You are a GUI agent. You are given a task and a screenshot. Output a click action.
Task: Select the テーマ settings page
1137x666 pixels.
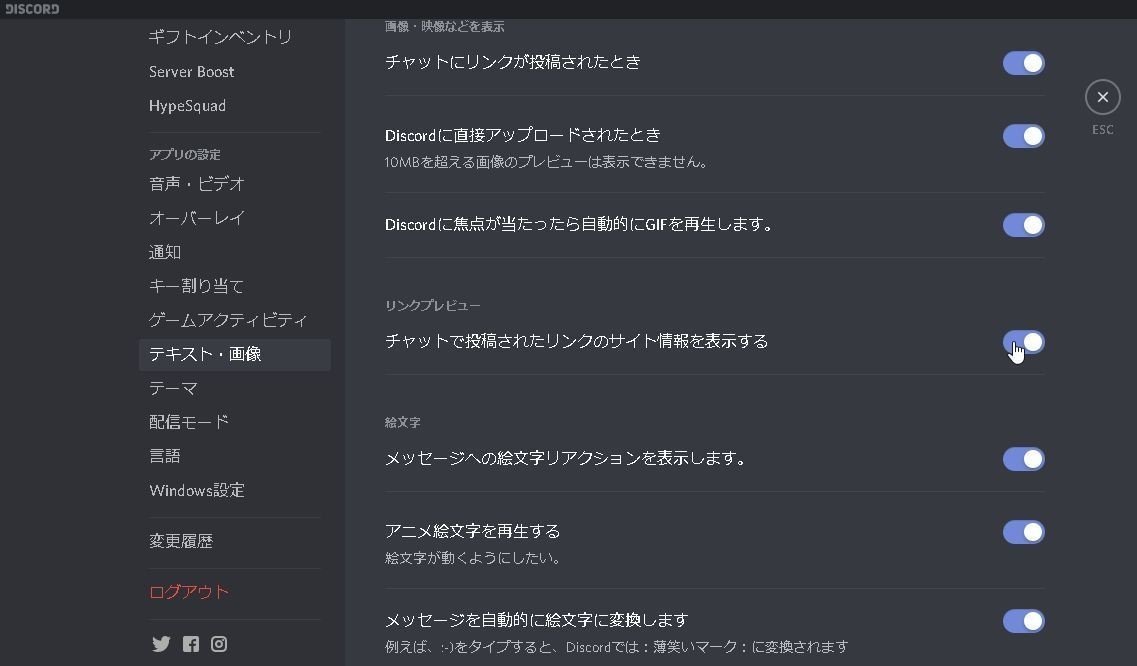pos(173,388)
